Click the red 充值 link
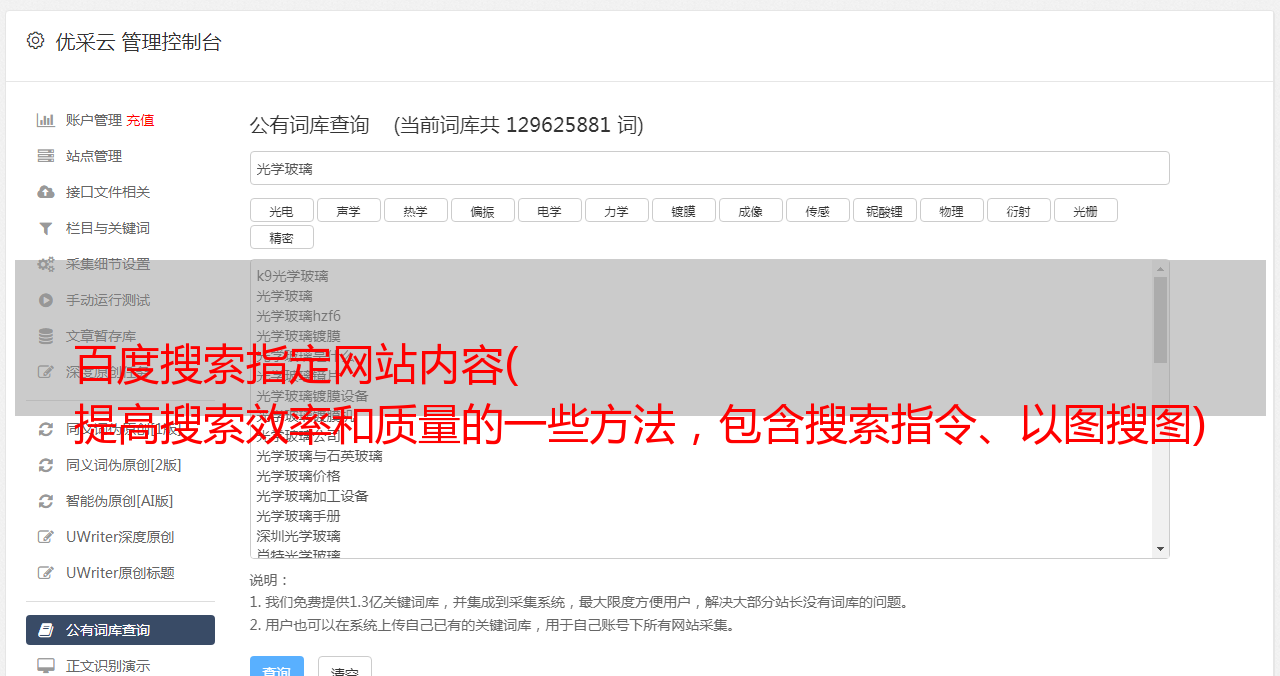Viewport: 1280px width, 676px height. (x=140, y=120)
